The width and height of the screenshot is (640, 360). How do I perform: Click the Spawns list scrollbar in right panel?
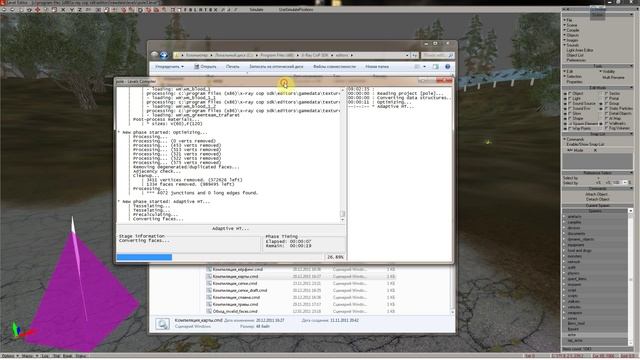click(630, 278)
